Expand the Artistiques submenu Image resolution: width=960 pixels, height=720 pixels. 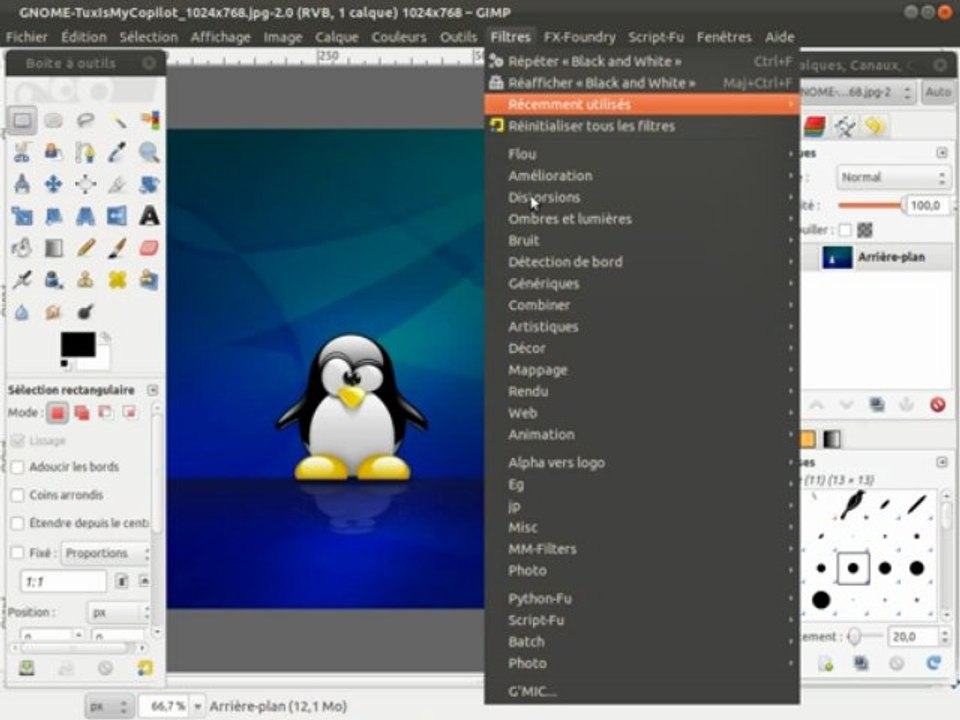[x=642, y=326]
